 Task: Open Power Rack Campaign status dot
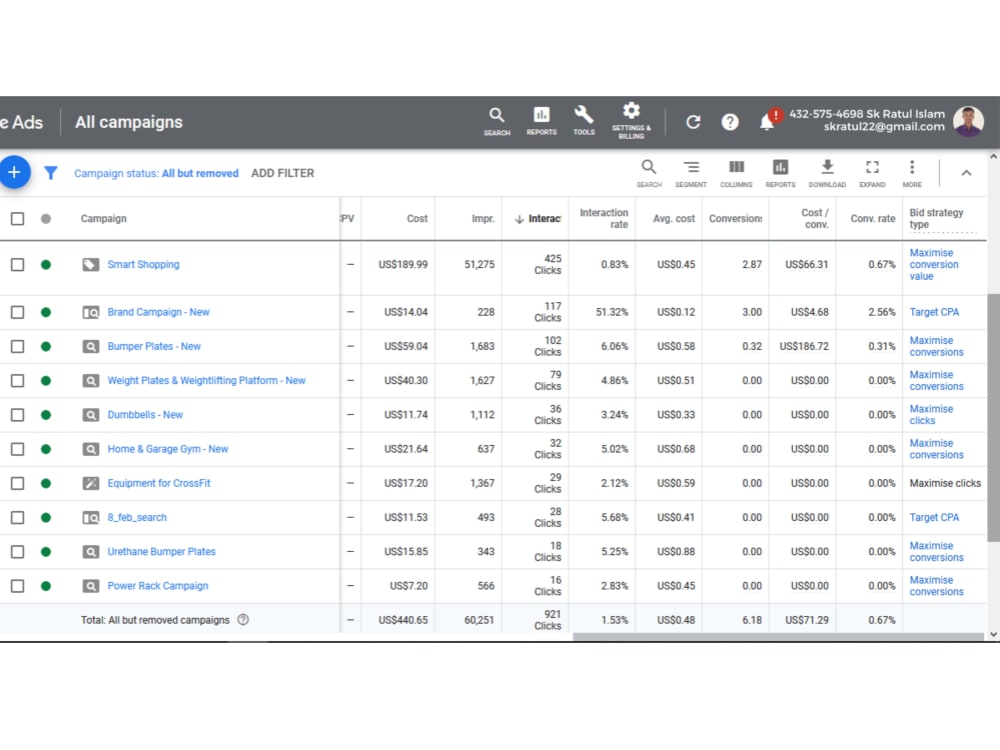coord(46,586)
